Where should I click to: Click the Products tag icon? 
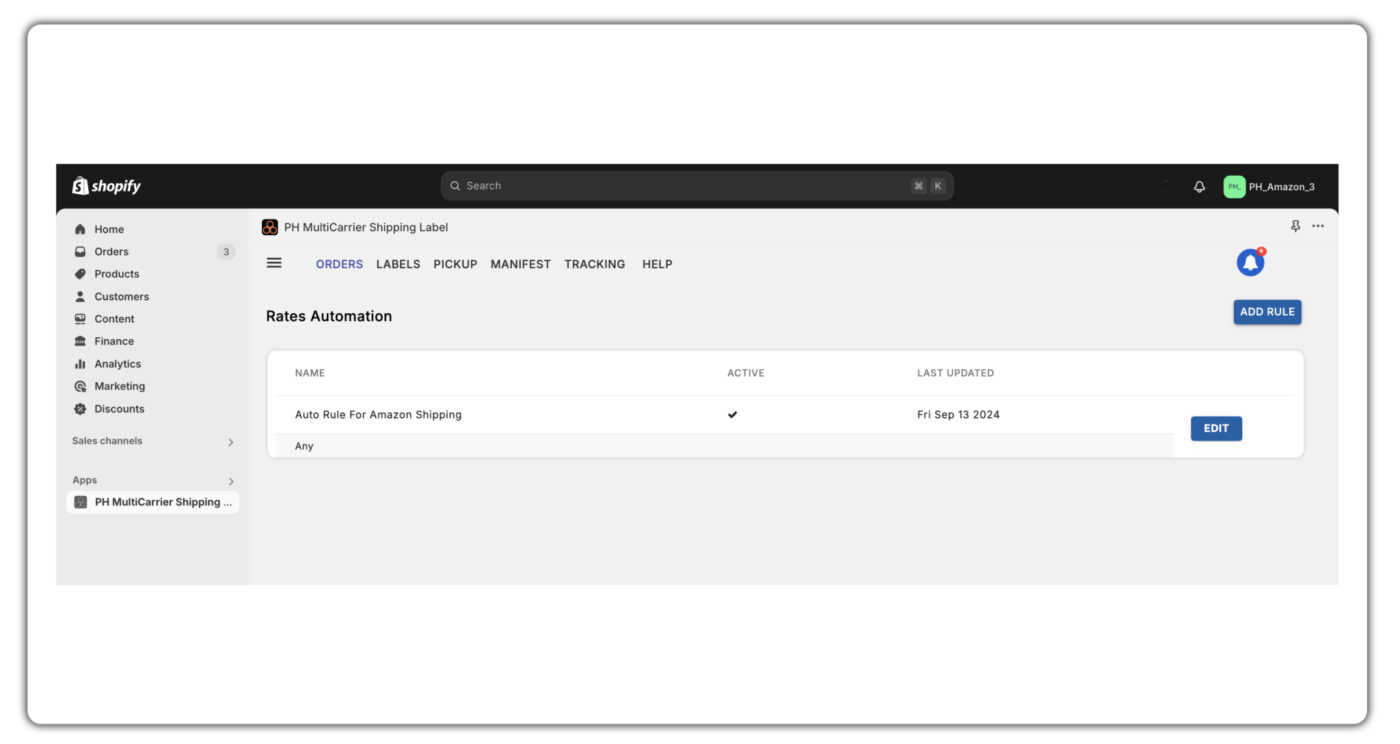pyautogui.click(x=80, y=274)
